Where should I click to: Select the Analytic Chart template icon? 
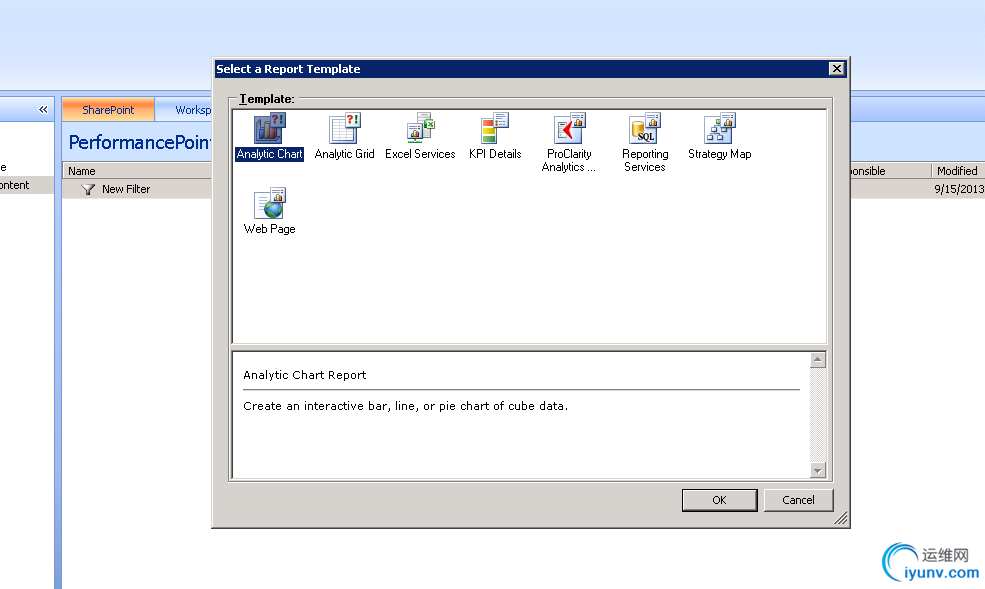[269, 129]
